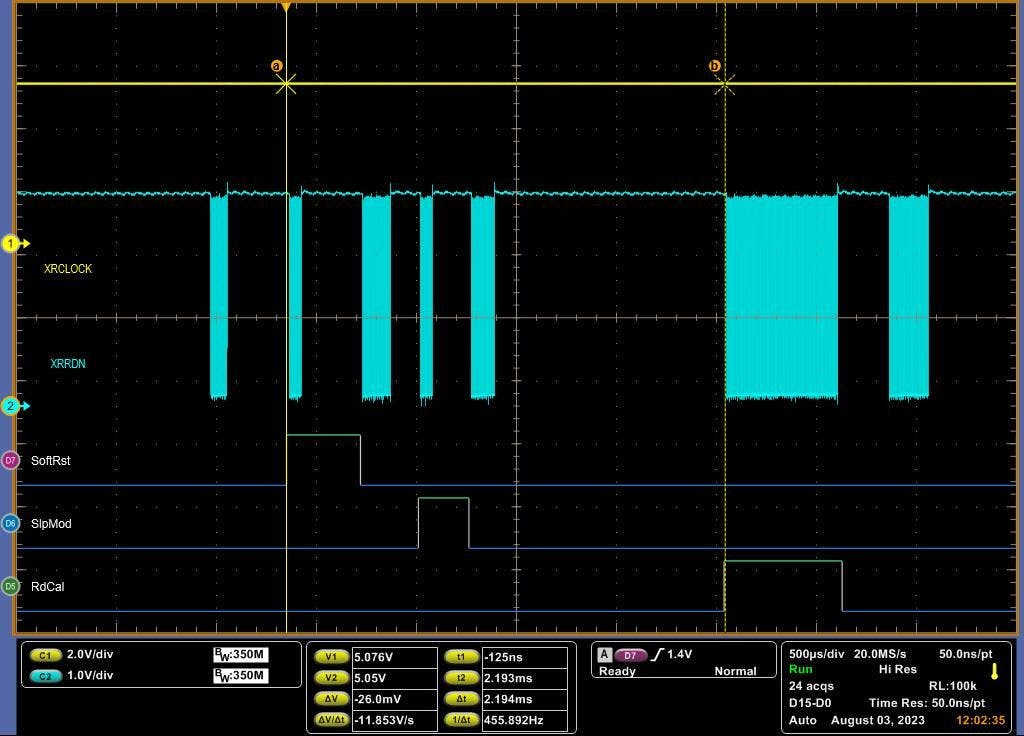
Task: Select cursor b crosshair on waveform
Action: click(724, 84)
